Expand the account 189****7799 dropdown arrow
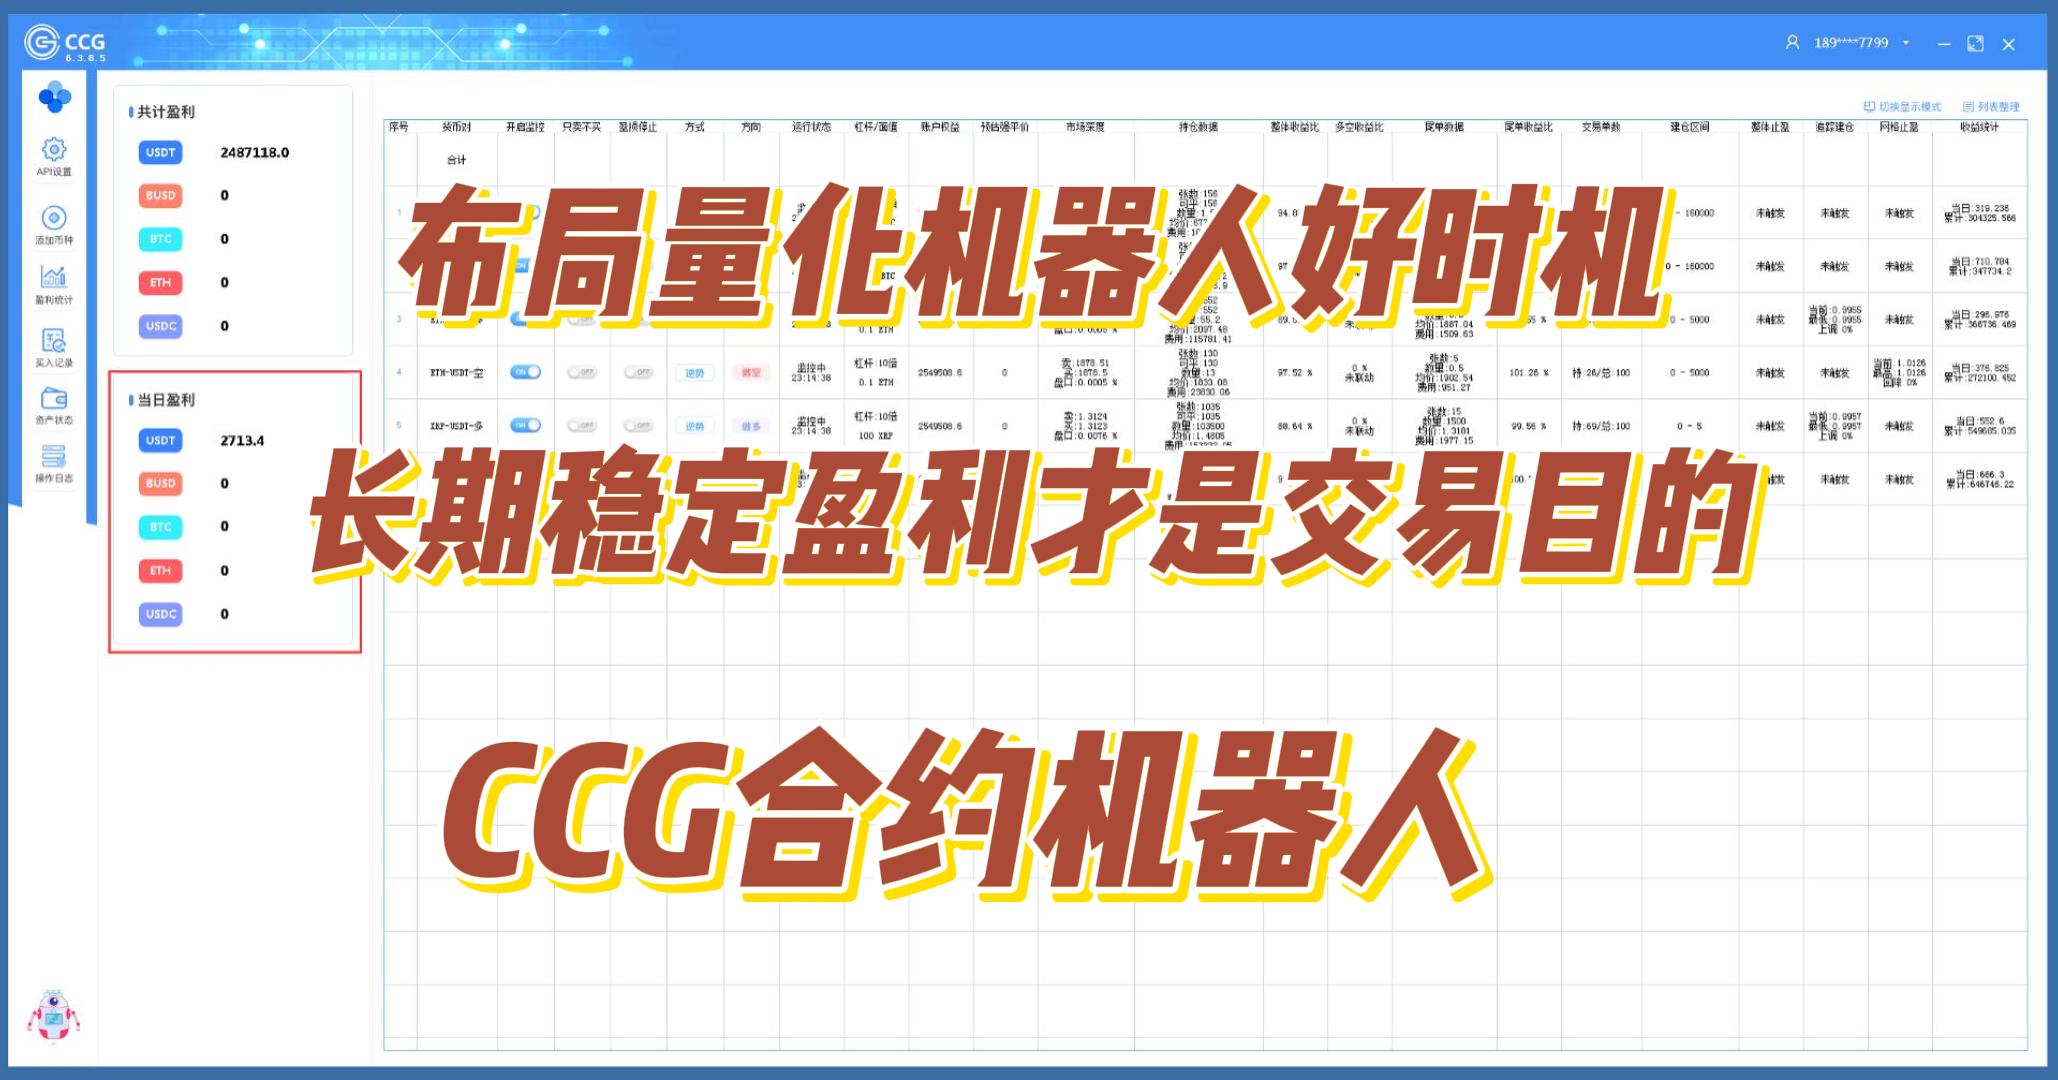Screen dimensions: 2058x1080 (x=1906, y=43)
